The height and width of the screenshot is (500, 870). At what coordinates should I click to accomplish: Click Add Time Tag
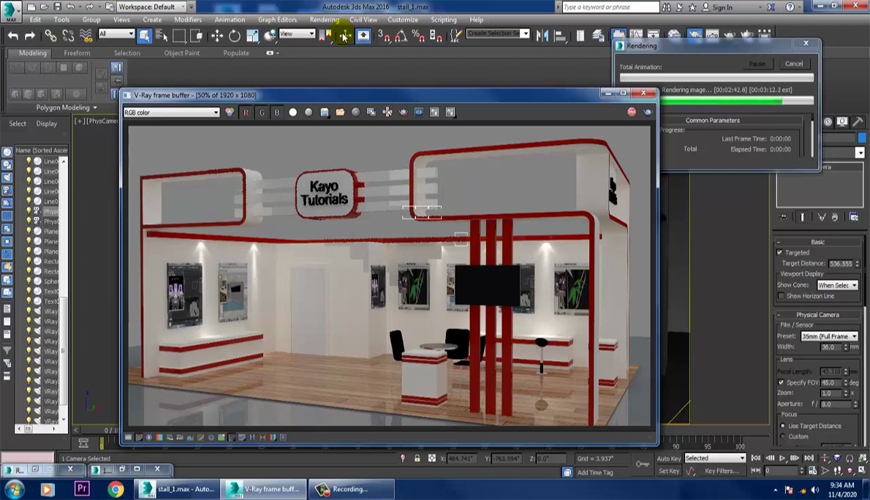click(x=595, y=473)
